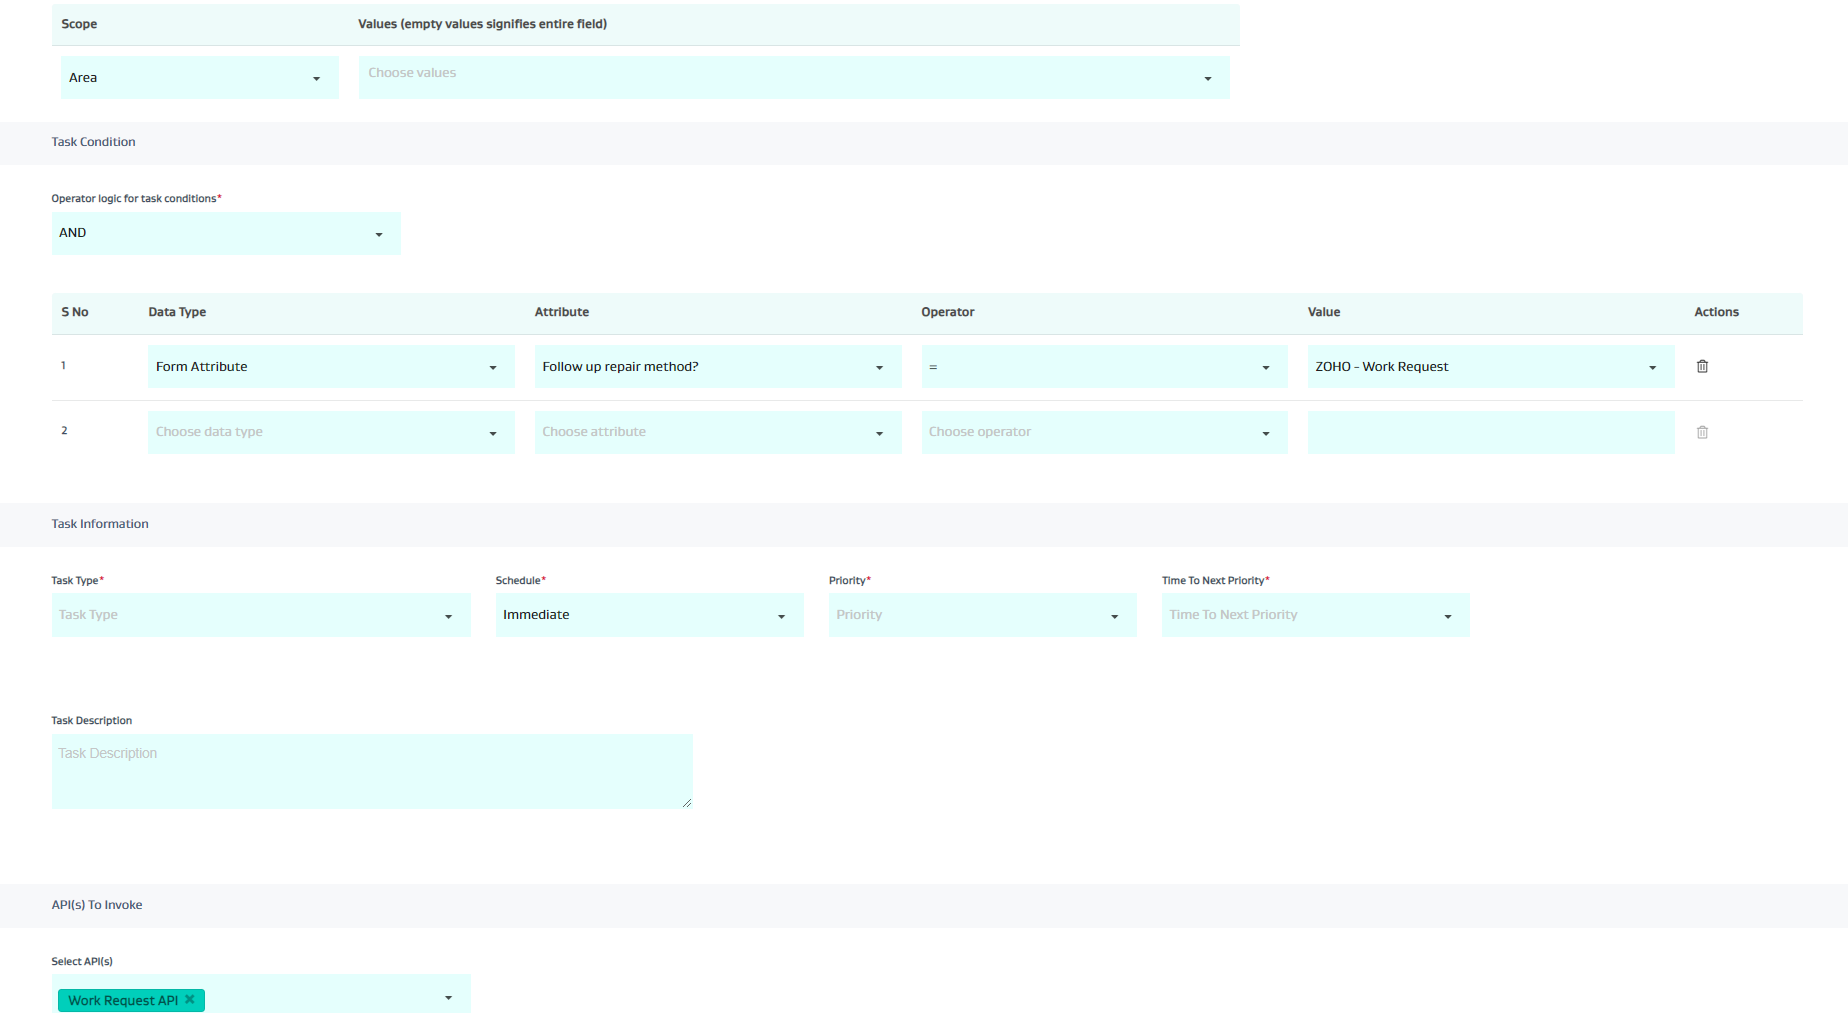Remove the Work Request API tag

pos(190,999)
